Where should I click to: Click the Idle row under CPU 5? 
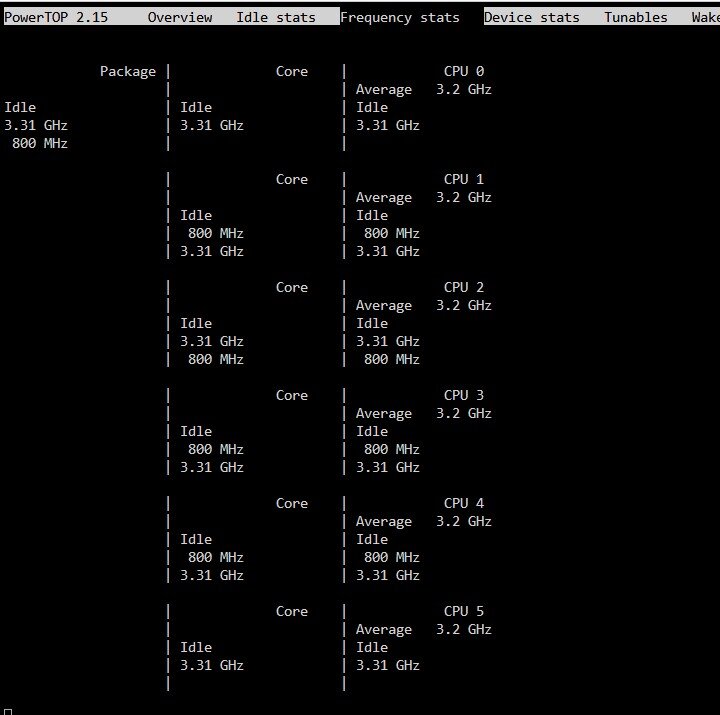pyautogui.click(x=372, y=647)
